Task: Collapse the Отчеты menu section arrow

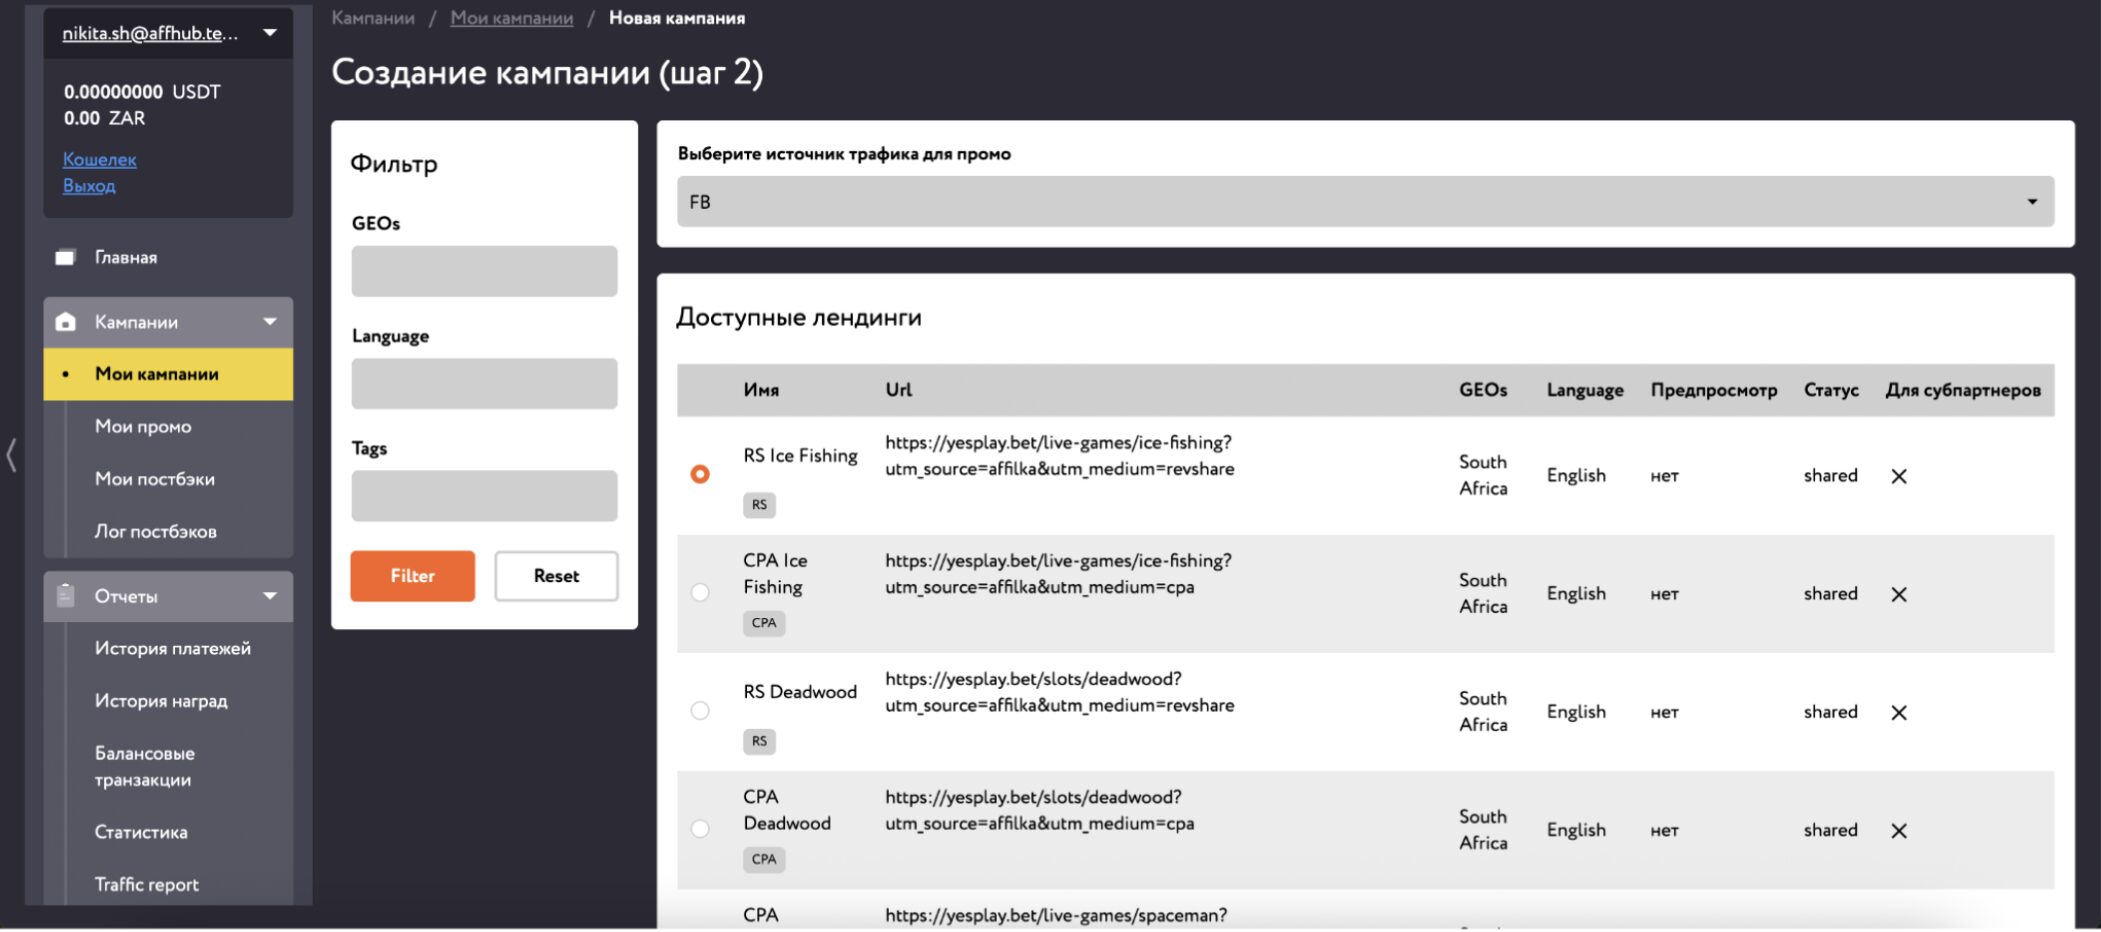Action: click(x=270, y=596)
